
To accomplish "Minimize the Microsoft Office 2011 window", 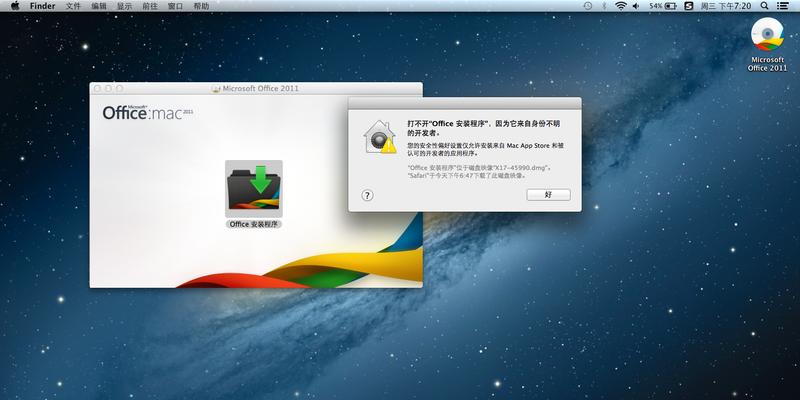I will coord(108,89).
